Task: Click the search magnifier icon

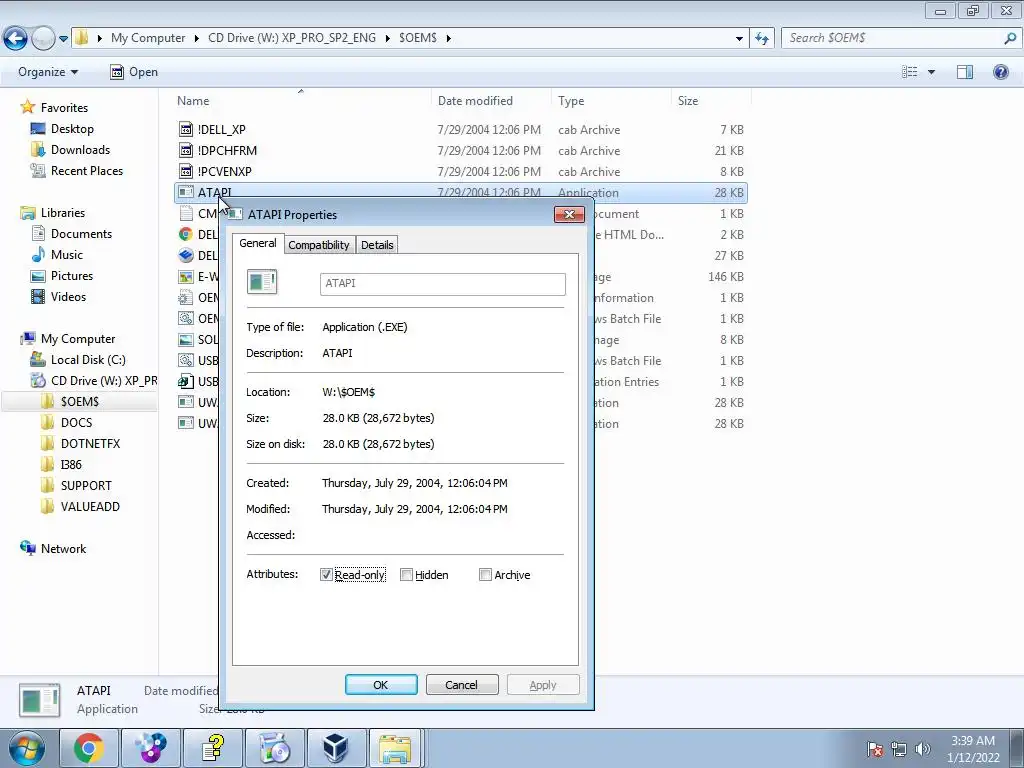Action: (1010, 39)
